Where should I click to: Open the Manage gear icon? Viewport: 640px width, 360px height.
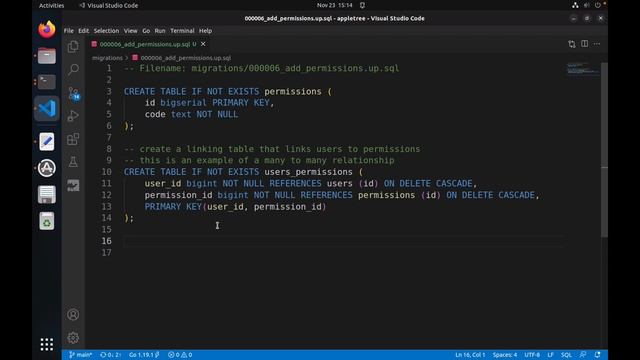click(73, 338)
